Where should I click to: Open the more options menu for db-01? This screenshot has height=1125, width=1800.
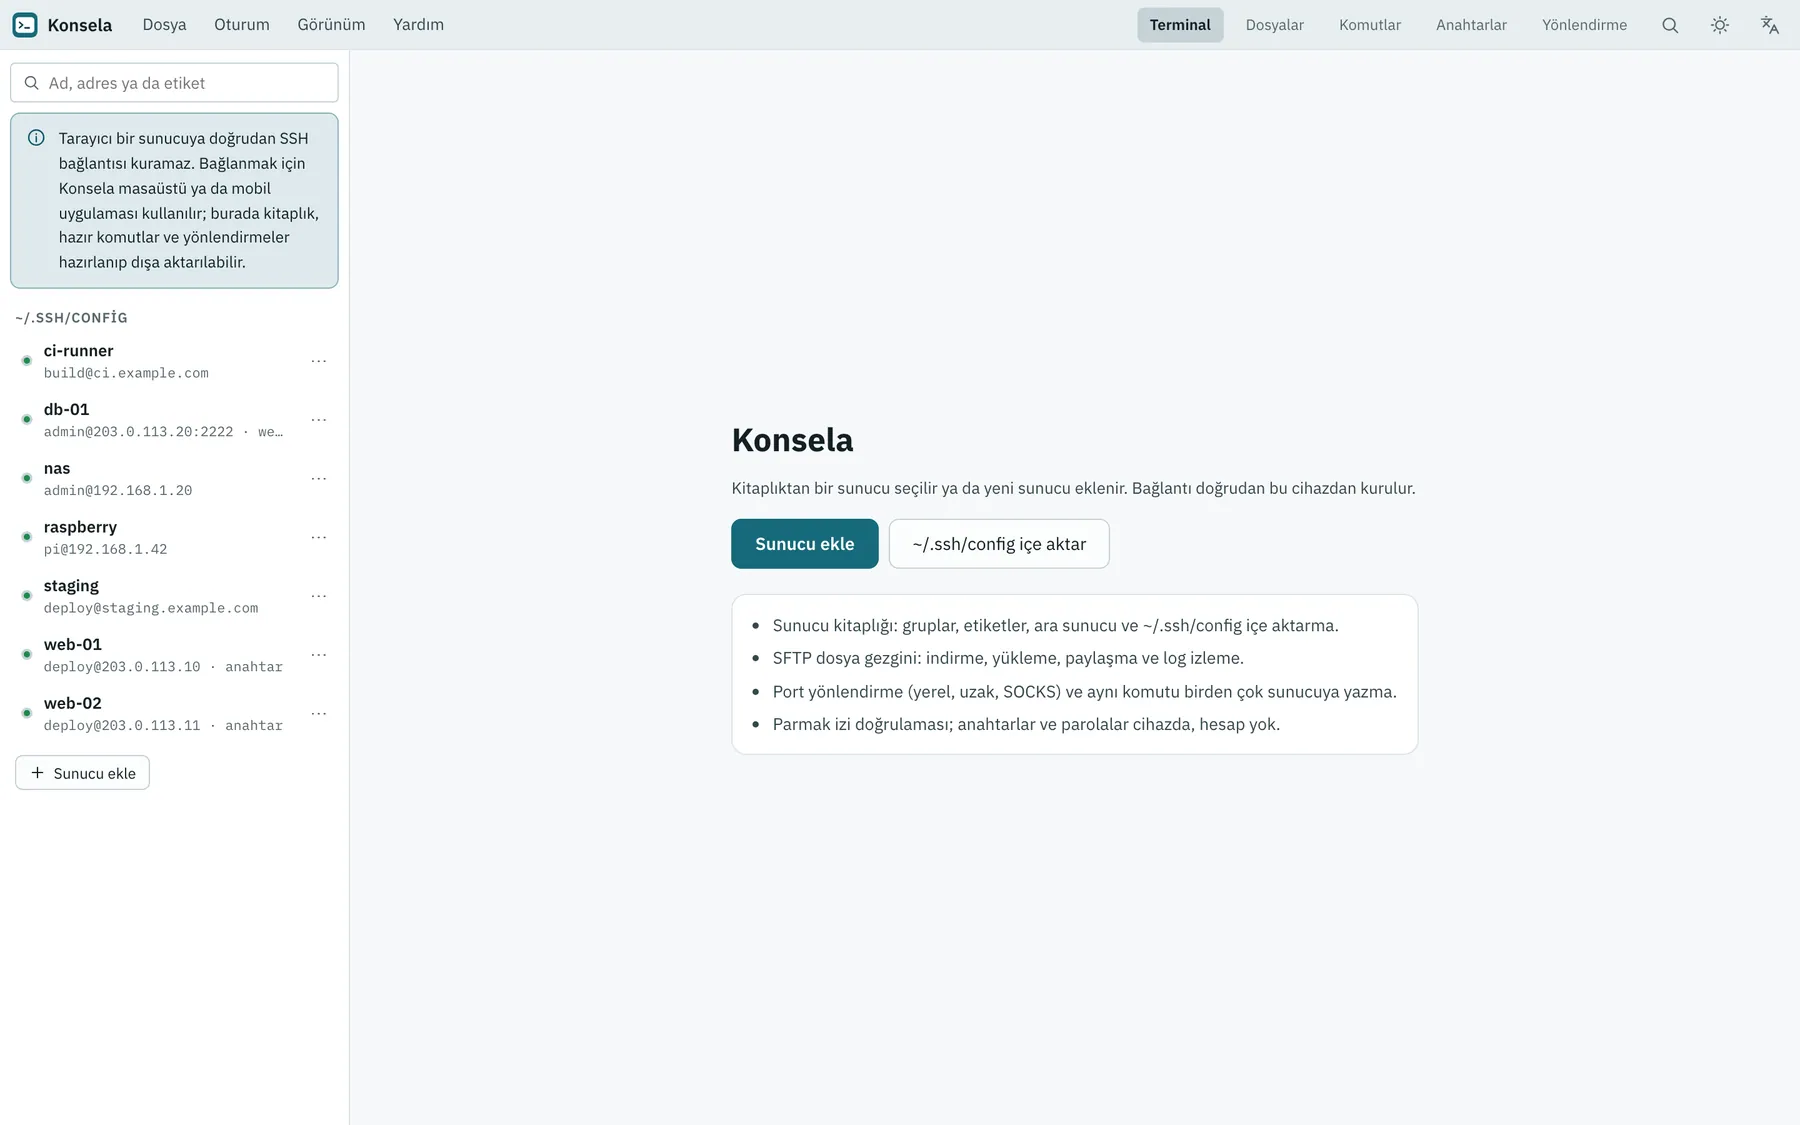click(x=319, y=420)
